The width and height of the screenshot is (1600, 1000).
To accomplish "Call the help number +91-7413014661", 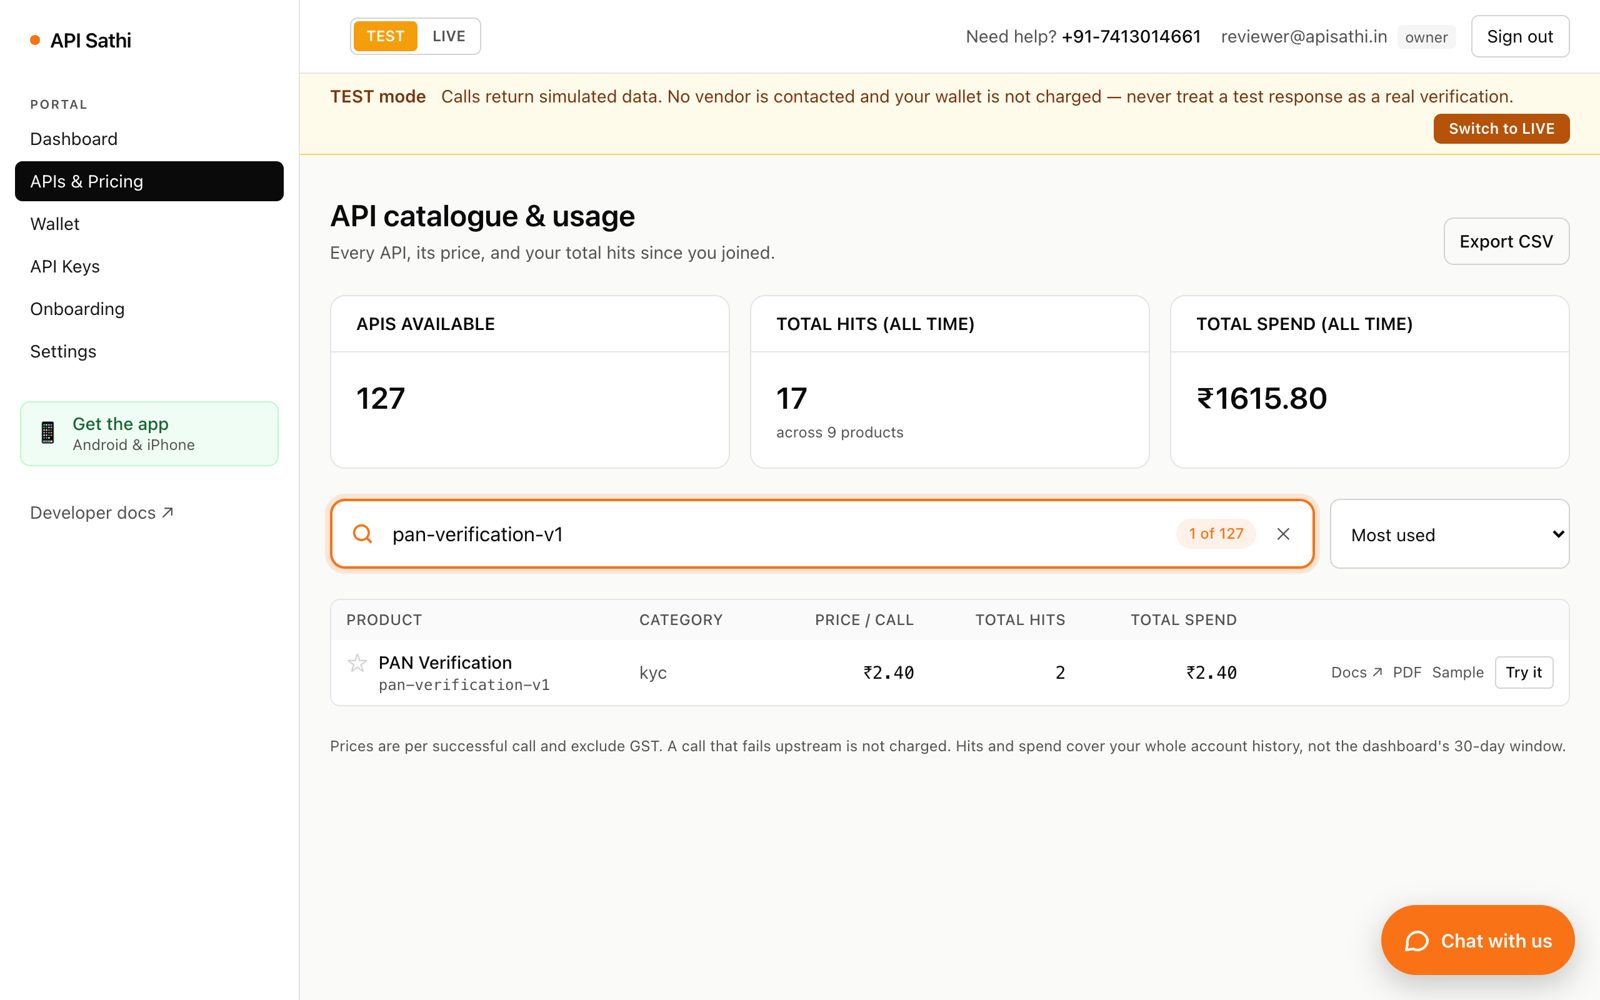I will pyautogui.click(x=1131, y=37).
